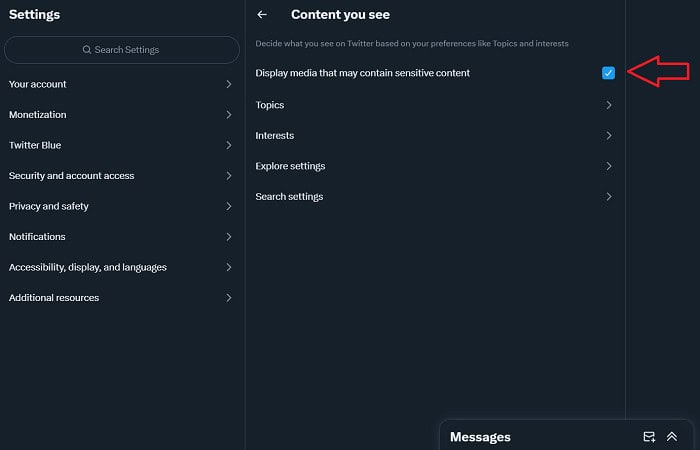The width and height of the screenshot is (700, 450).
Task: Open Search settings chevron
Action: tap(609, 196)
